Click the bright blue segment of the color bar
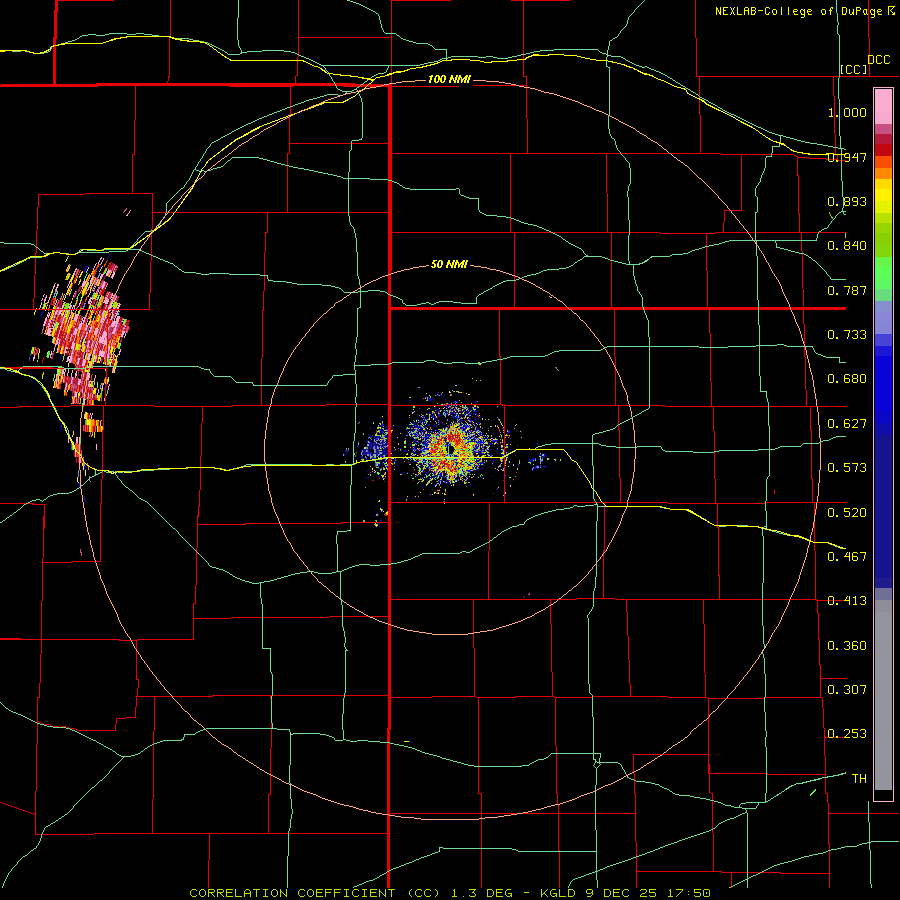This screenshot has width=900, height=900. pos(883,390)
